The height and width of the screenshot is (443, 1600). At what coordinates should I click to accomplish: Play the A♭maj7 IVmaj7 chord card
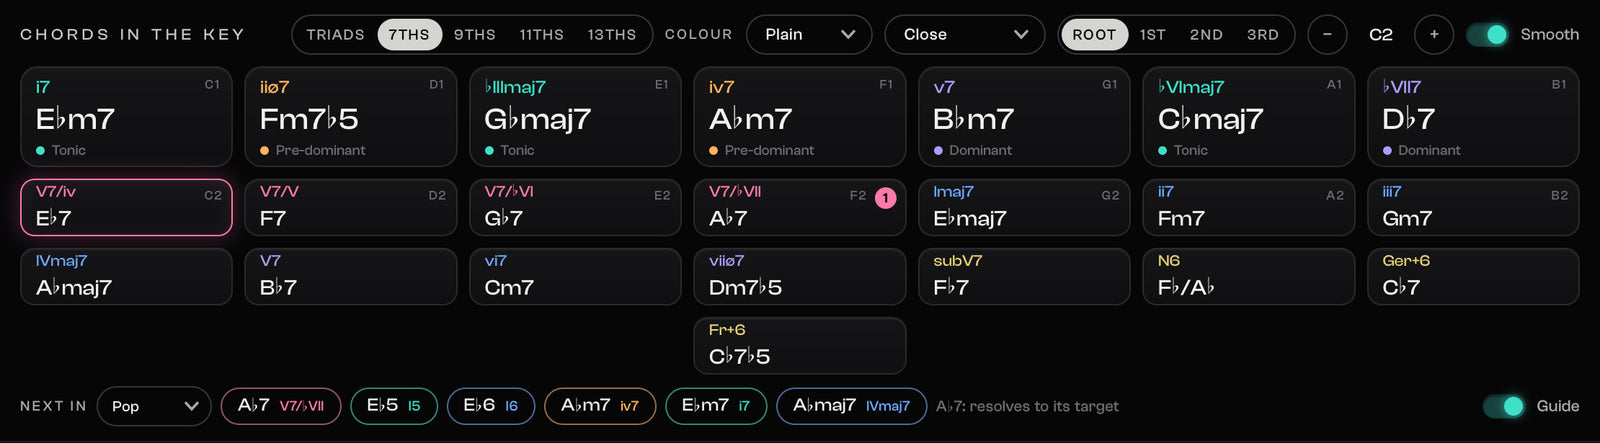point(126,276)
